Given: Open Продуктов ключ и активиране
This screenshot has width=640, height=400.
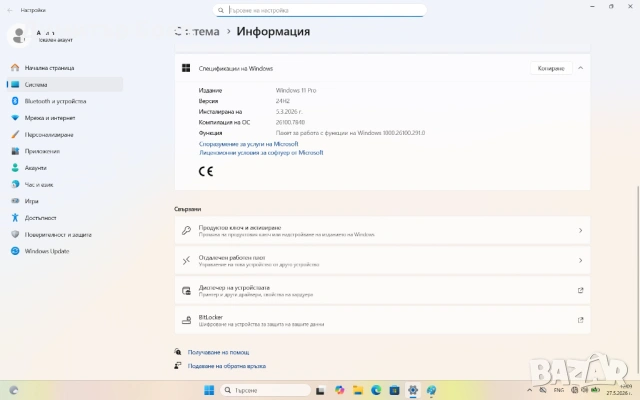Looking at the screenshot, I should pos(382,231).
